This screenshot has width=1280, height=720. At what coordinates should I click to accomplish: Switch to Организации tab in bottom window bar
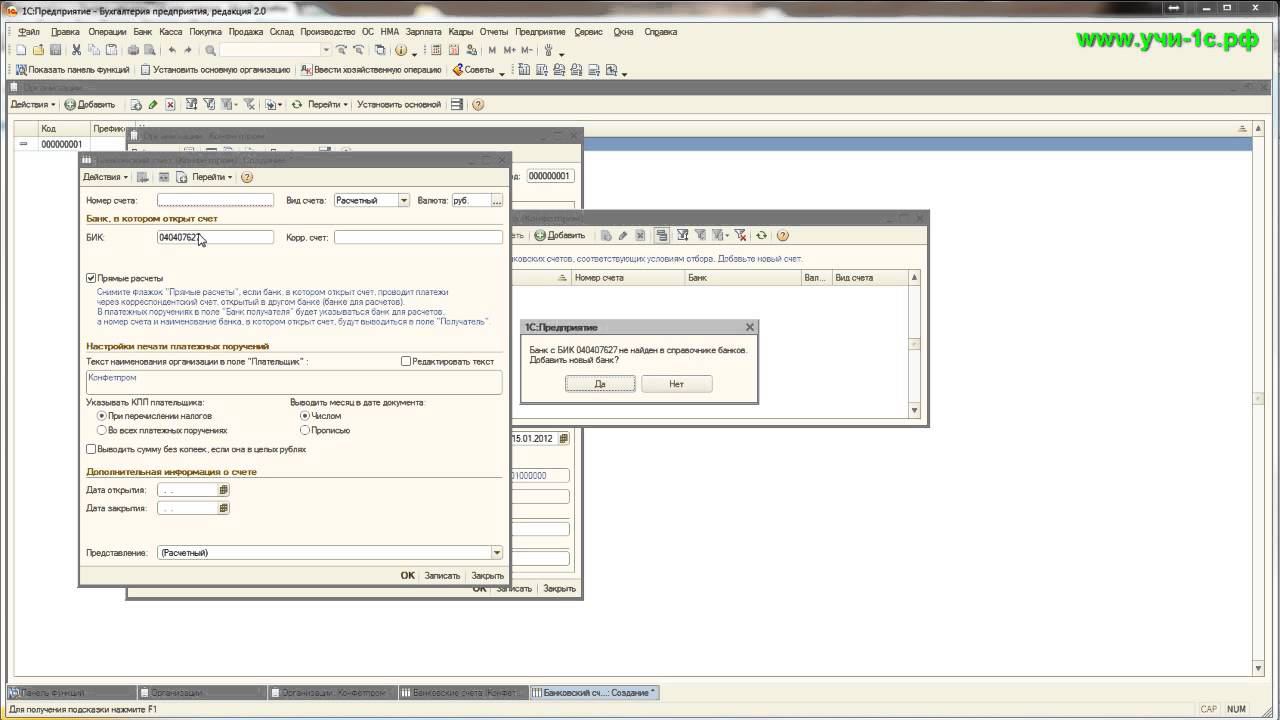(202, 692)
